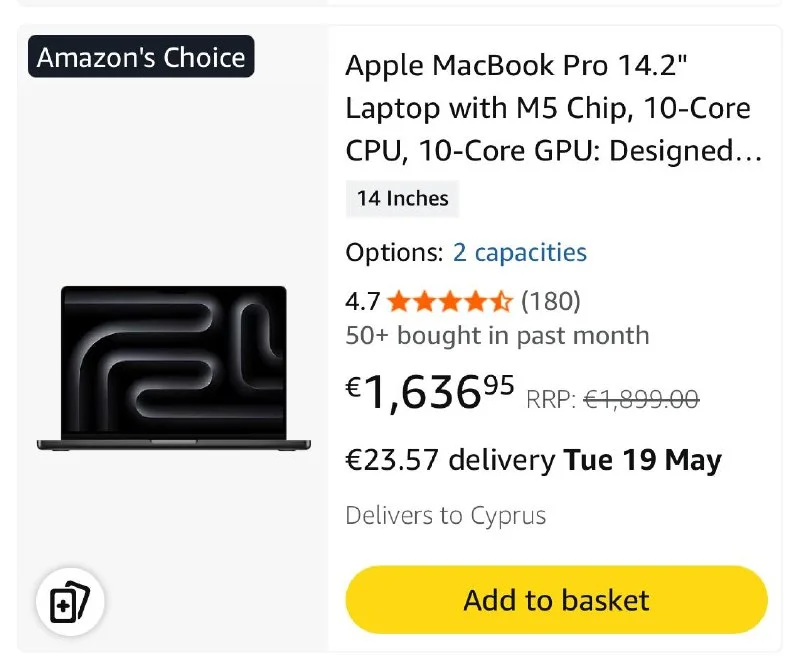Select the 14 Inches size chip
The height and width of the screenshot is (658, 800).
point(403,198)
